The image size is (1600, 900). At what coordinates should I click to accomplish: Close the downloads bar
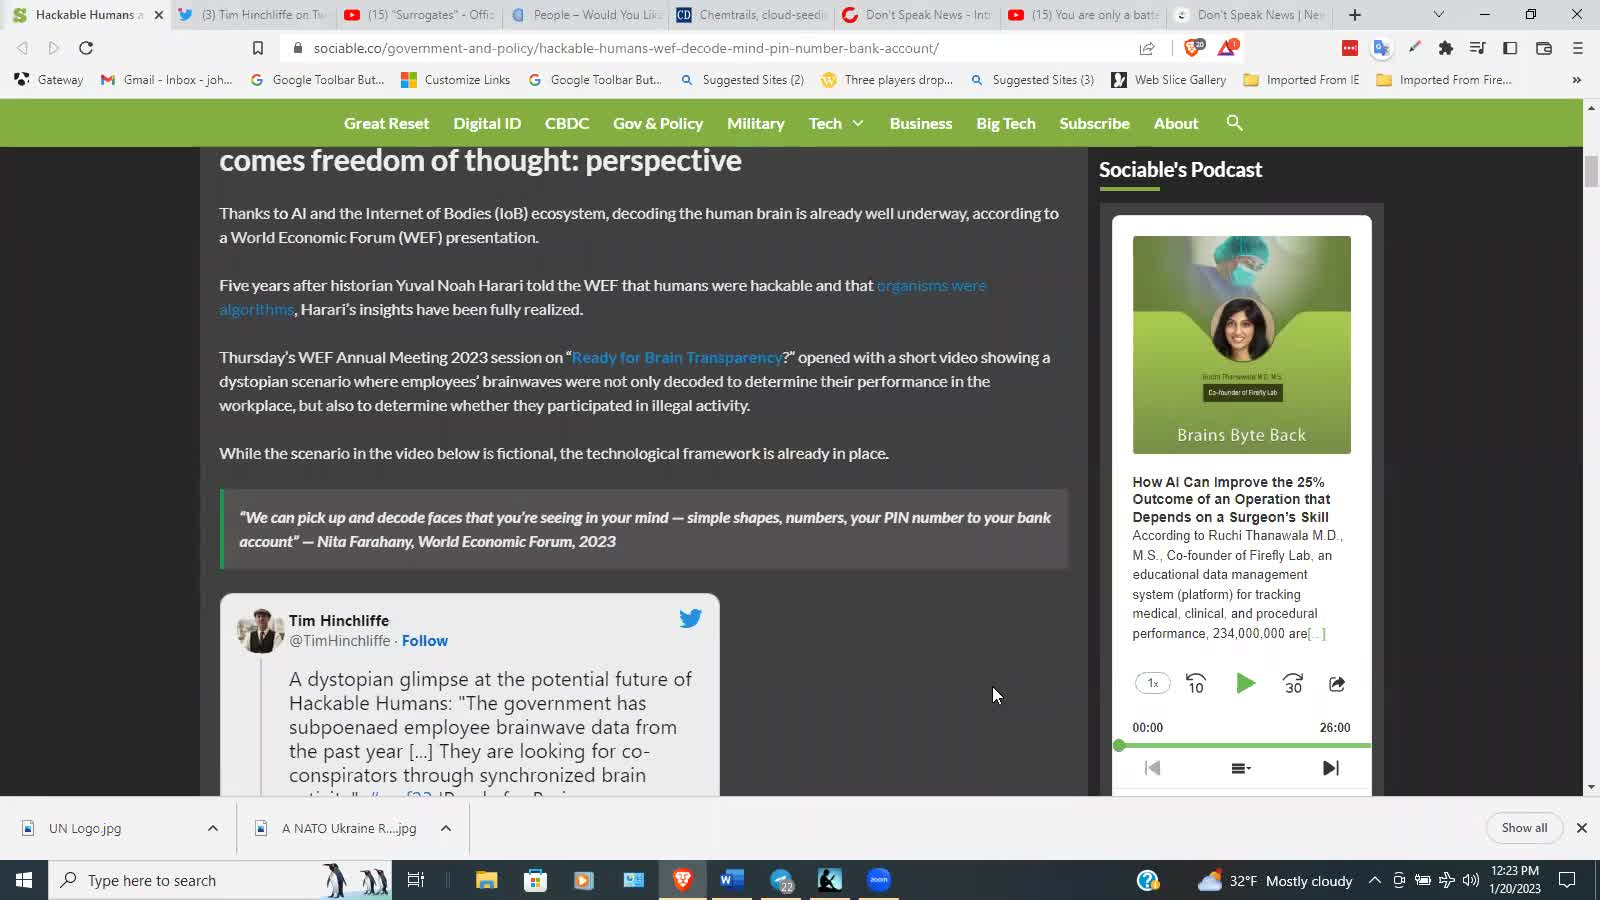click(x=1582, y=828)
